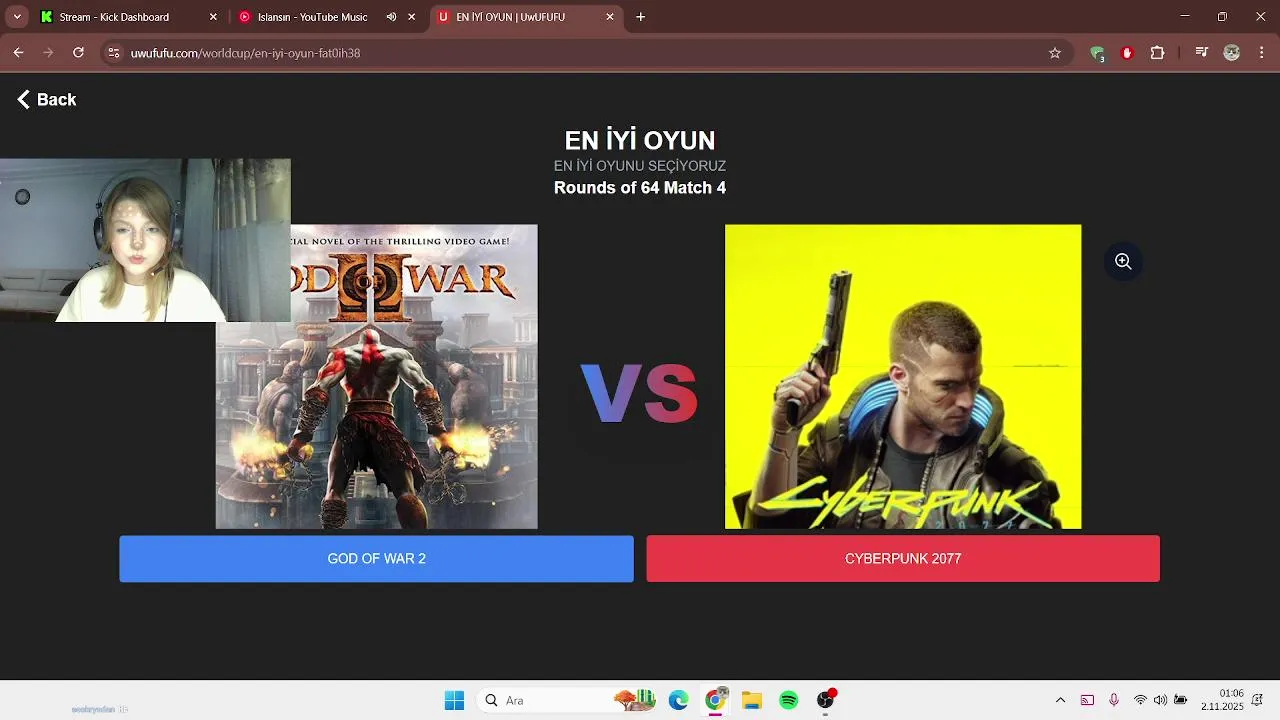
Task: Launch Microsoft Edge from taskbar
Action: pos(678,700)
